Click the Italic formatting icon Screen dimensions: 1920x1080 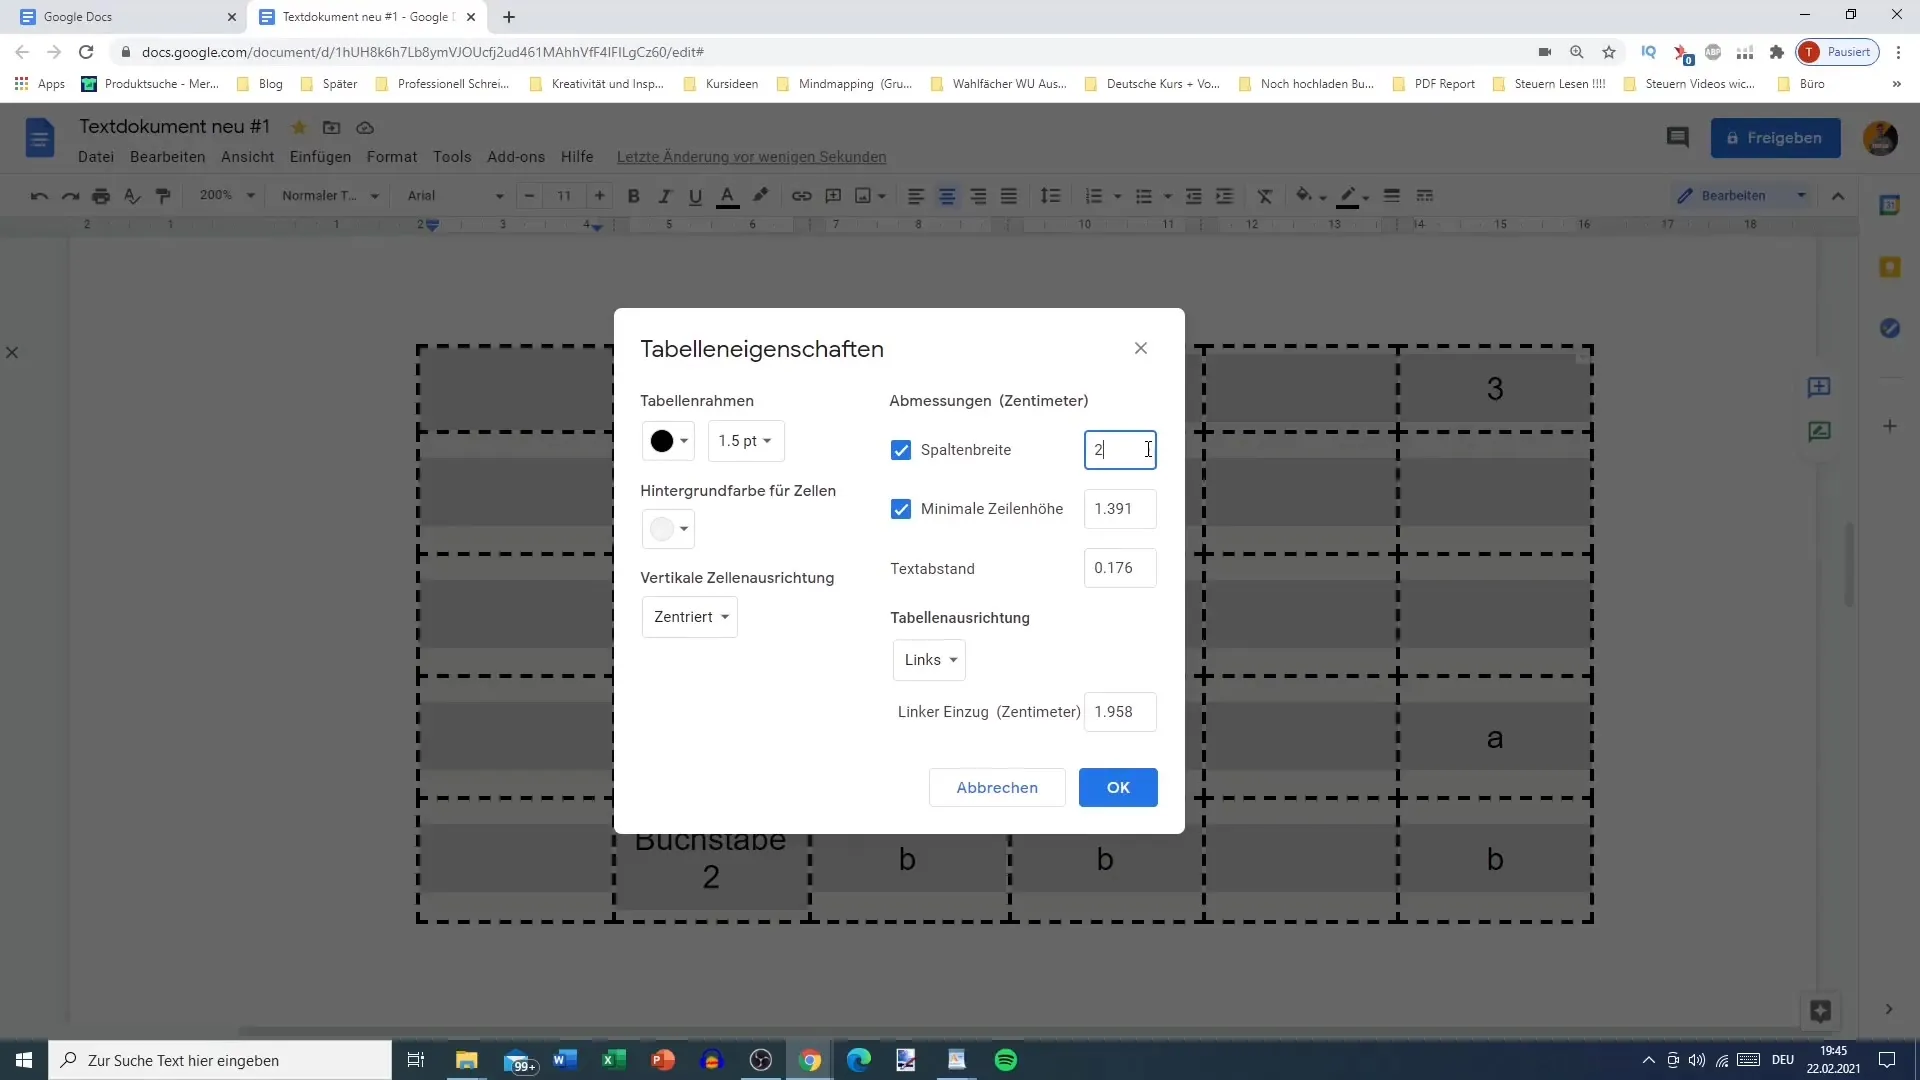667,195
